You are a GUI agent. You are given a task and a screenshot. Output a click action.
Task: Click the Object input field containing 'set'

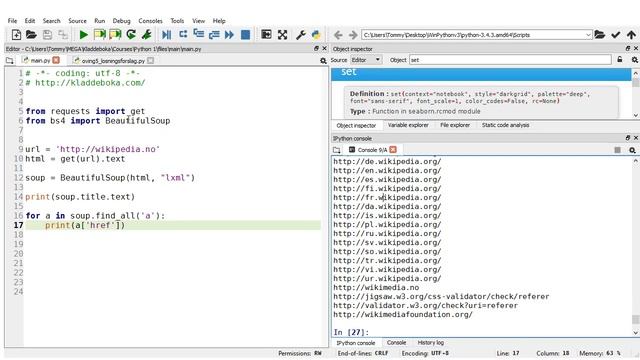[510, 60]
